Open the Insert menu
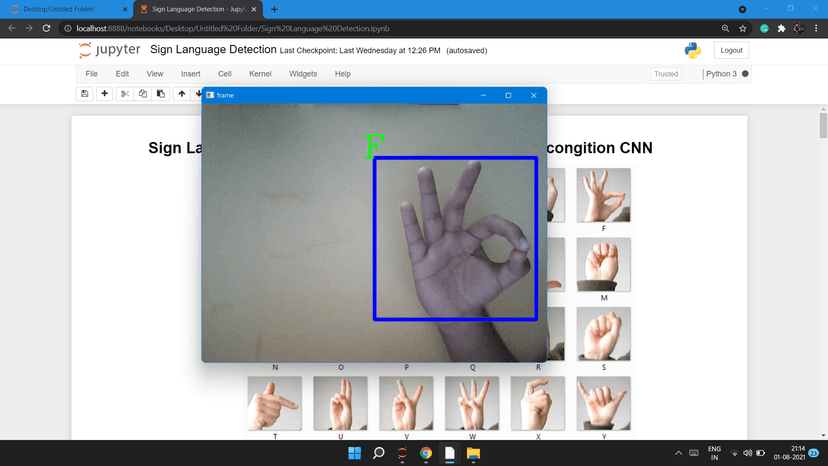The image size is (828, 466). [191, 74]
